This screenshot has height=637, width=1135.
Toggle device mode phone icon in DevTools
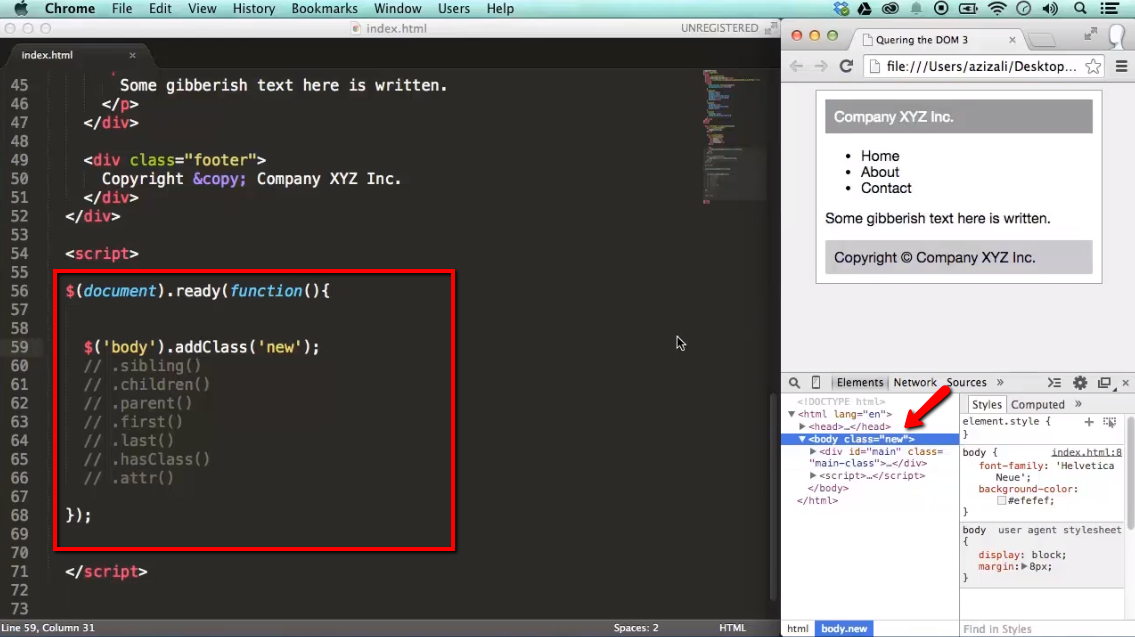816,383
